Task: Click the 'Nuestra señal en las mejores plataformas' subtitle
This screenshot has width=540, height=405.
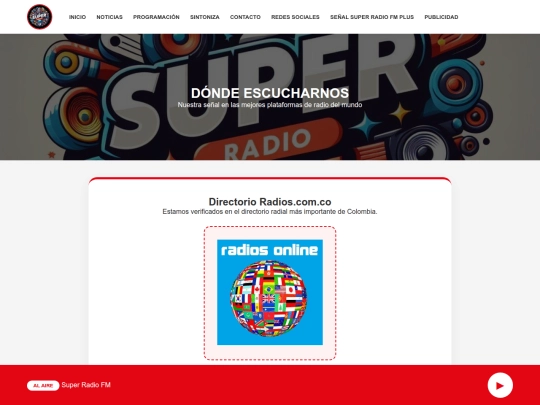Action: click(x=270, y=105)
